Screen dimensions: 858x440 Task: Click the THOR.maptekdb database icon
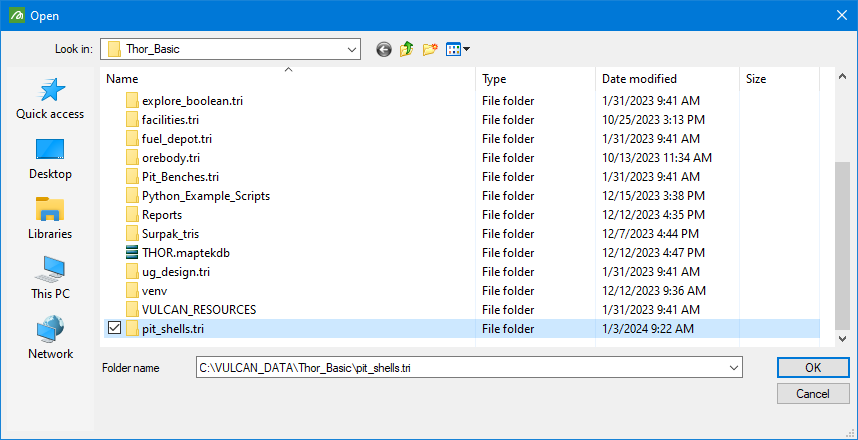click(x=132, y=253)
